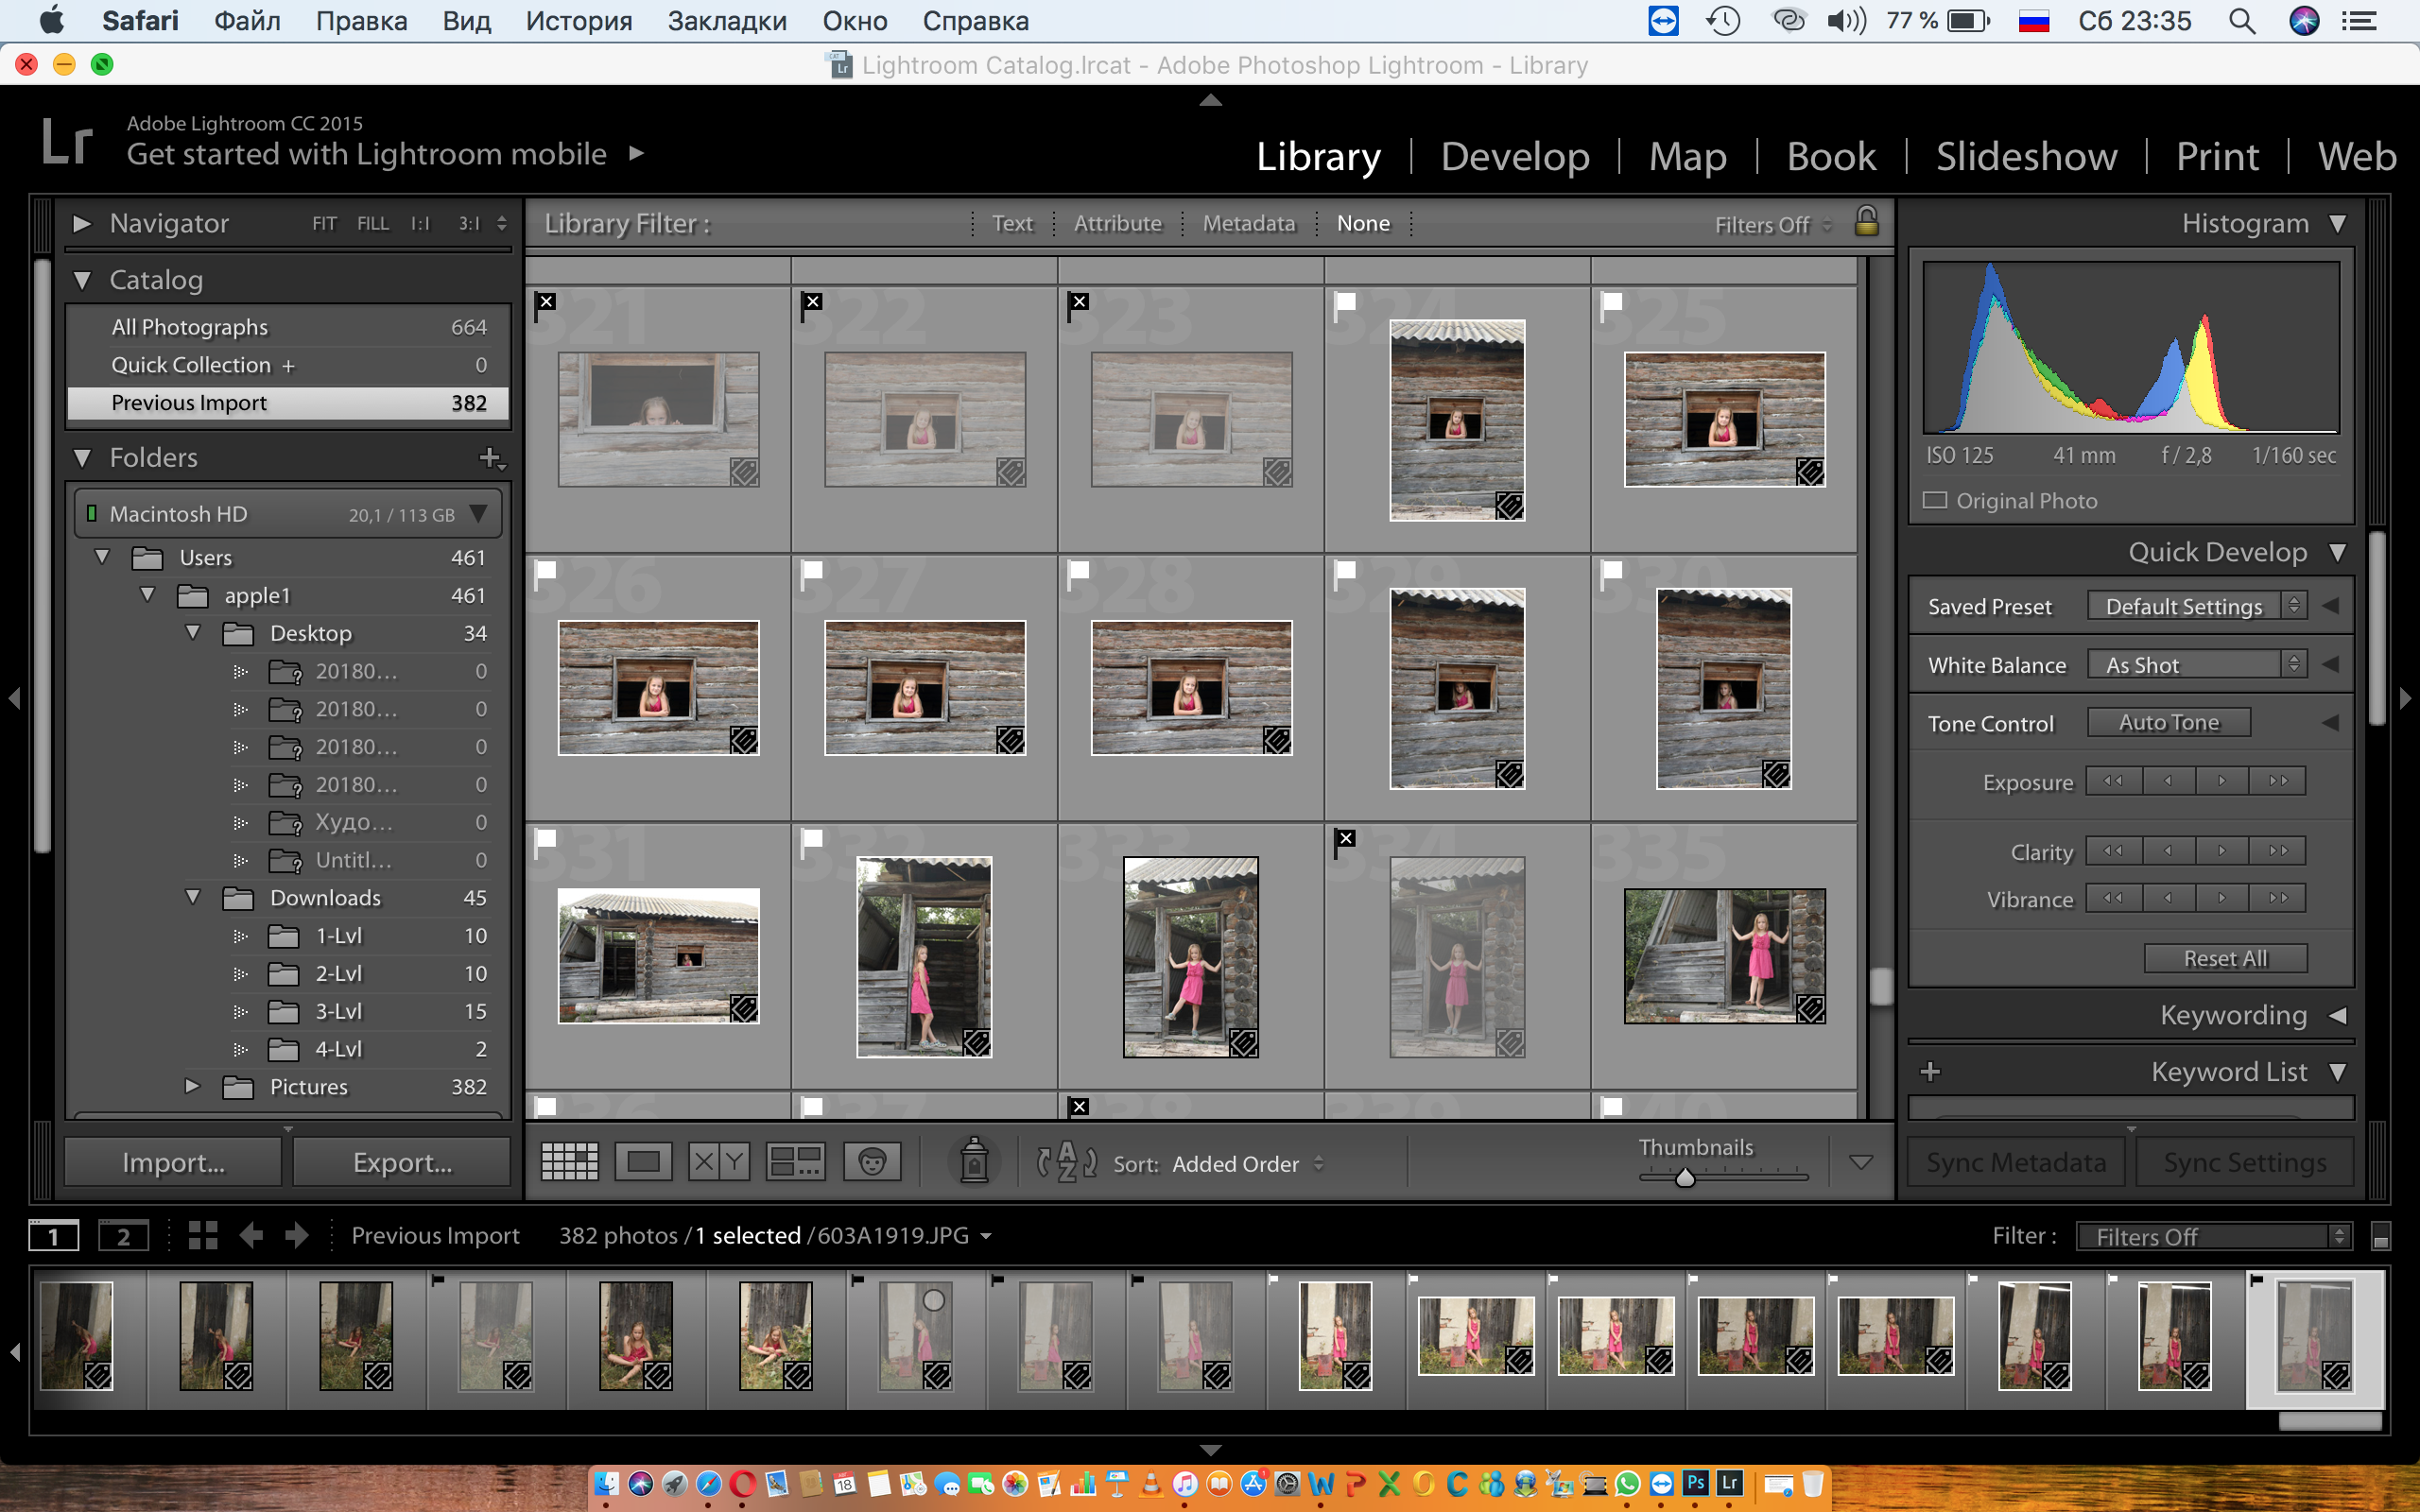Expand the Keywording panel
Viewport: 2420px width, 1512px height.
[x=2338, y=1015]
